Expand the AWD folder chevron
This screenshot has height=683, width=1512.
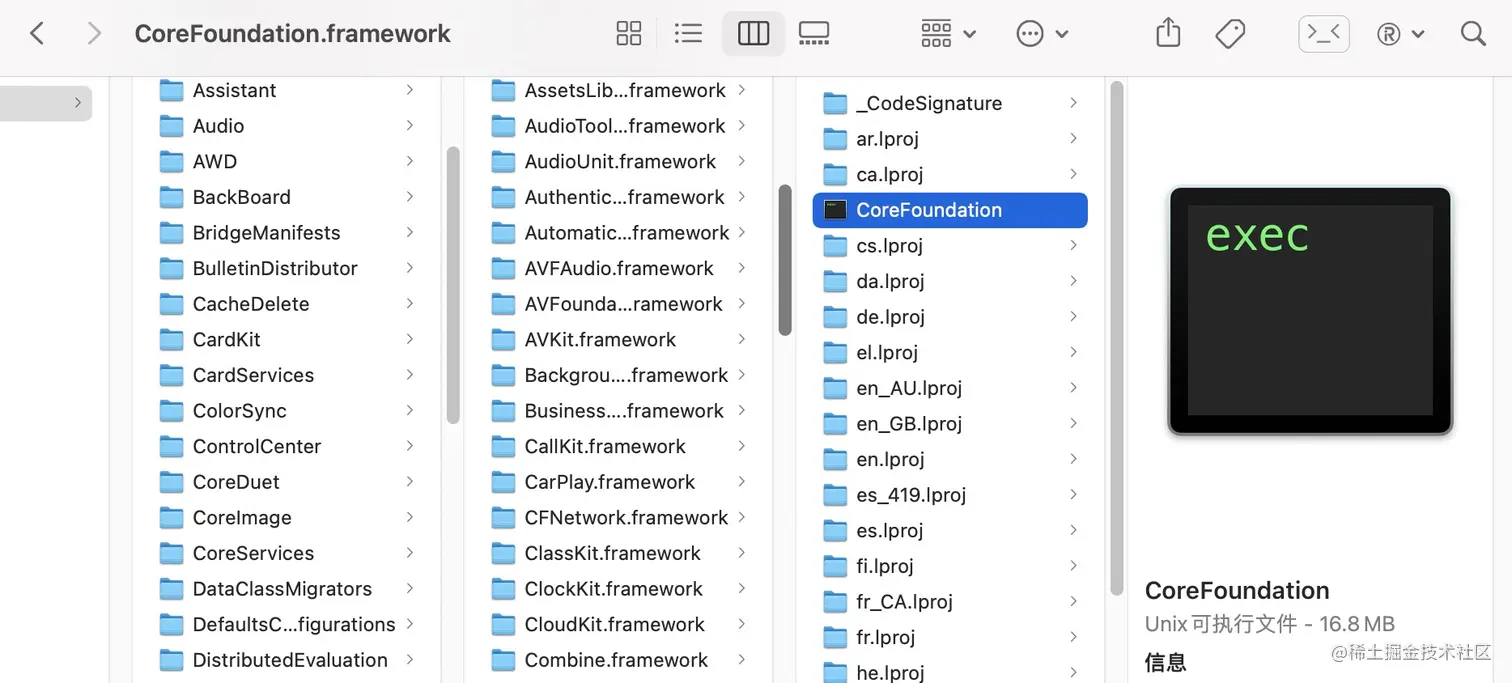coord(409,162)
